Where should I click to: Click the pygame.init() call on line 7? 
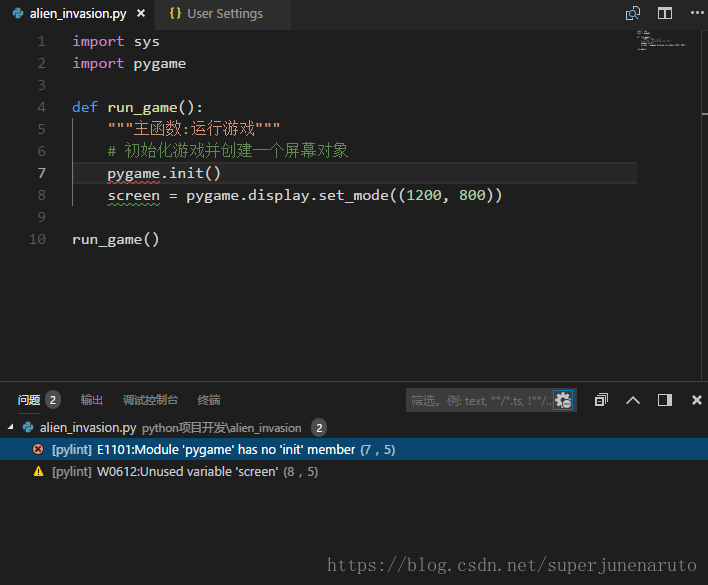click(x=164, y=173)
